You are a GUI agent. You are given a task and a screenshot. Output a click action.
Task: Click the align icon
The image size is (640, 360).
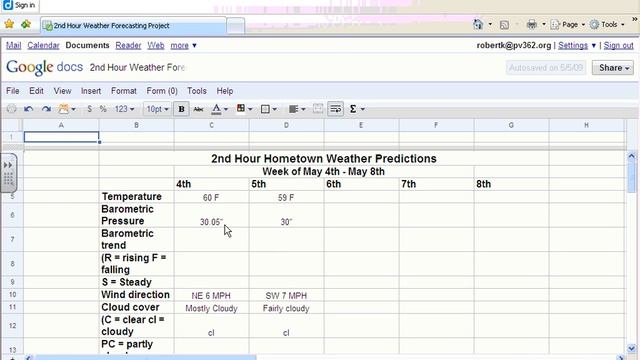point(293,109)
